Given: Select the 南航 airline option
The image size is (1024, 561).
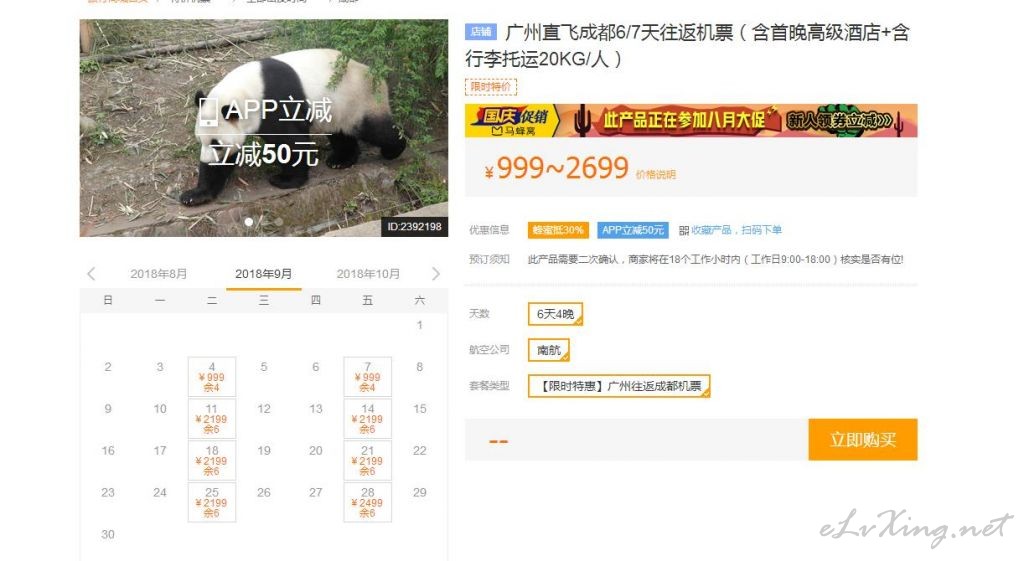Looking at the screenshot, I should point(549,350).
